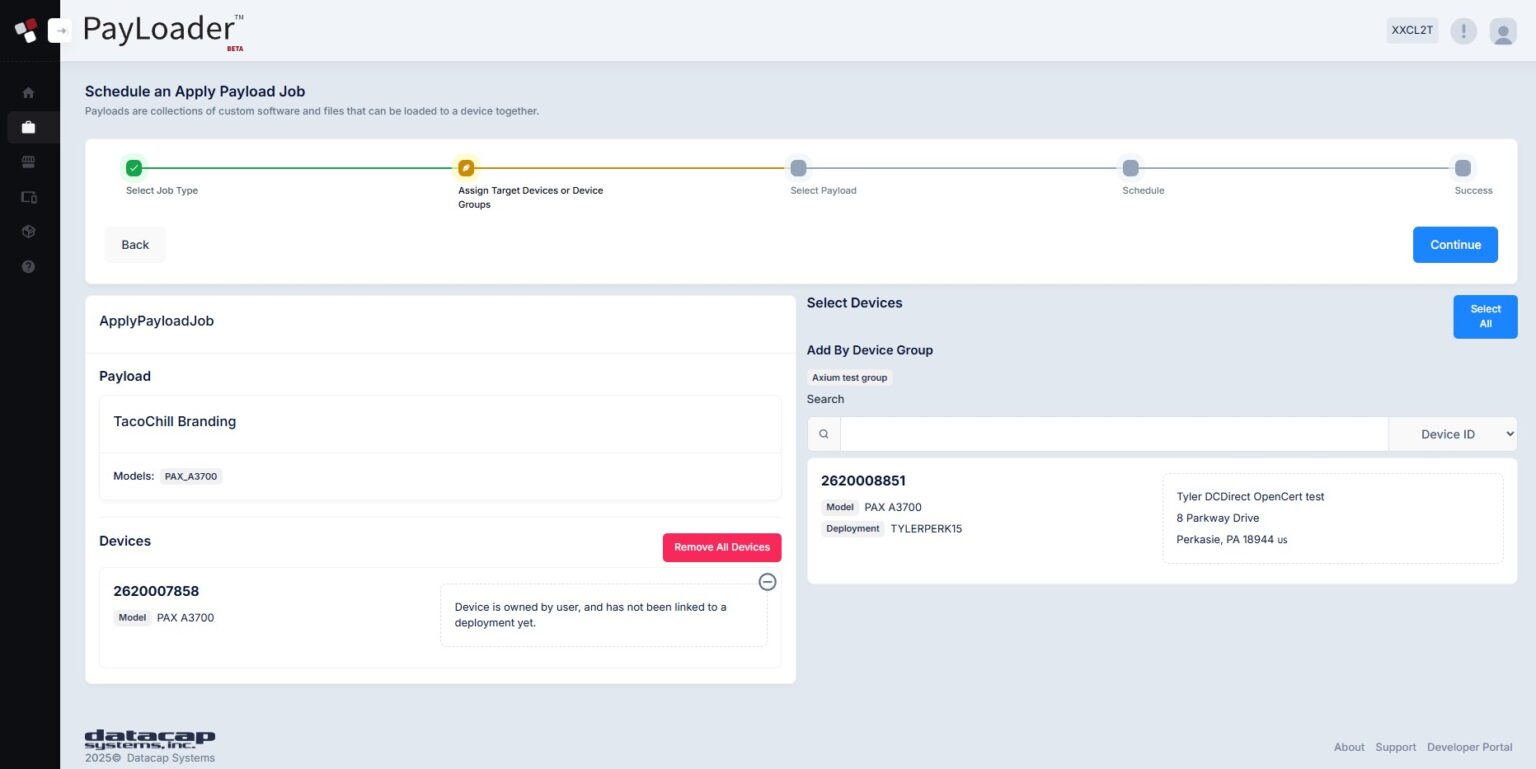Click the Back button
The width and height of the screenshot is (1536, 769).
(135, 245)
